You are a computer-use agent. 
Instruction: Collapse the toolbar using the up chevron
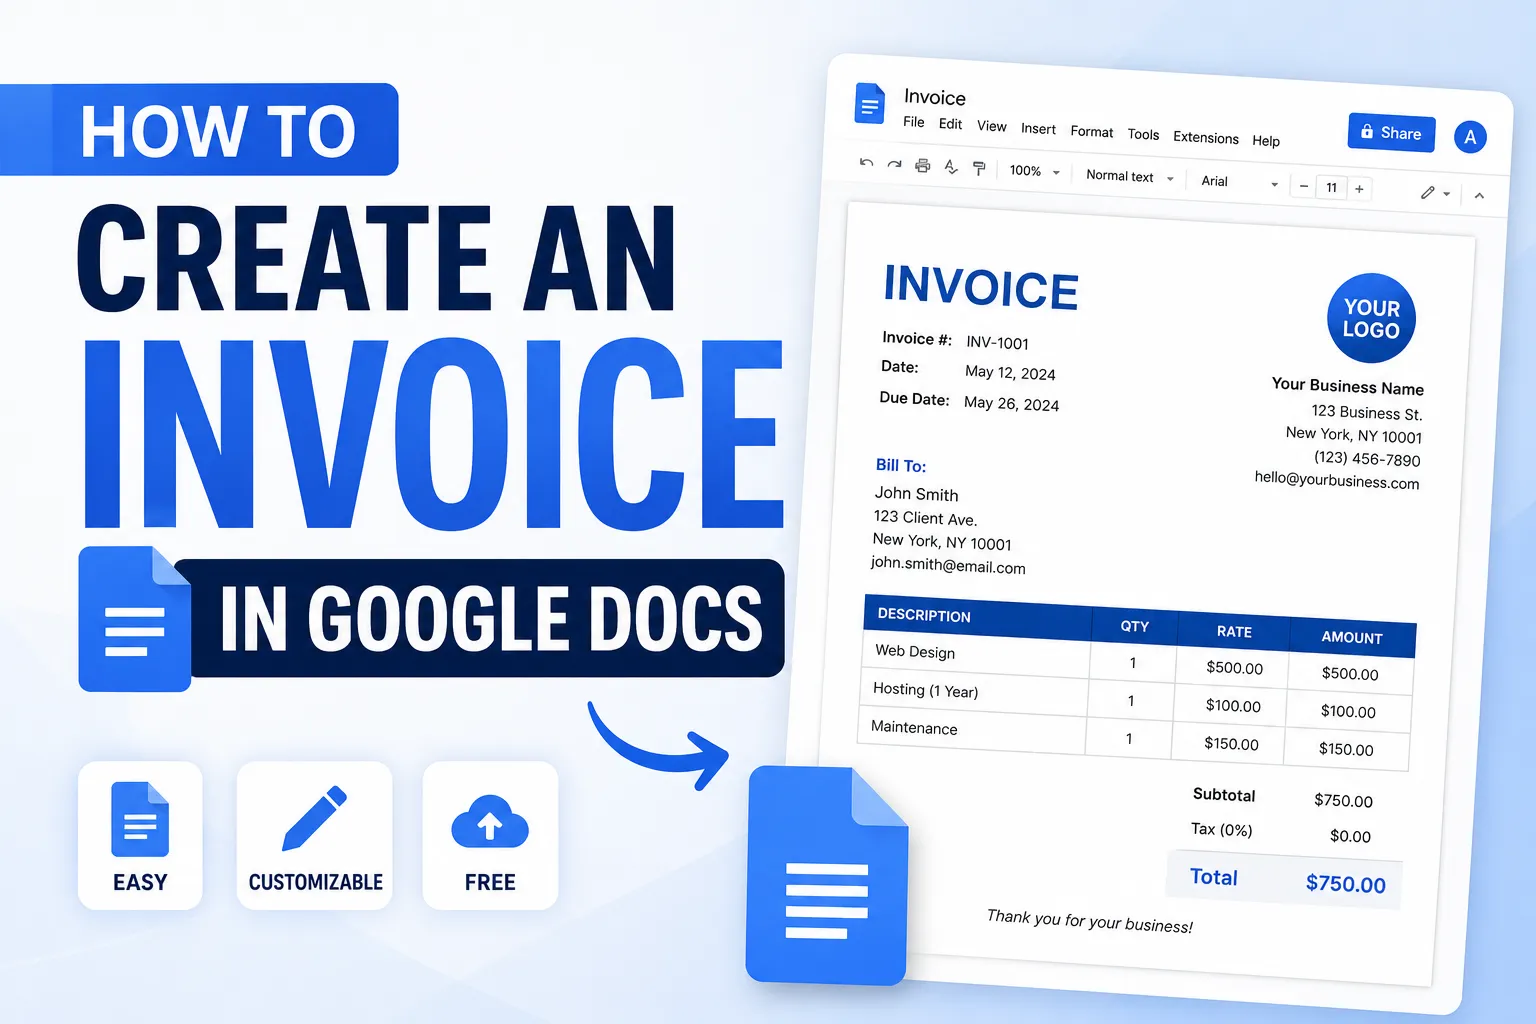click(x=1479, y=196)
